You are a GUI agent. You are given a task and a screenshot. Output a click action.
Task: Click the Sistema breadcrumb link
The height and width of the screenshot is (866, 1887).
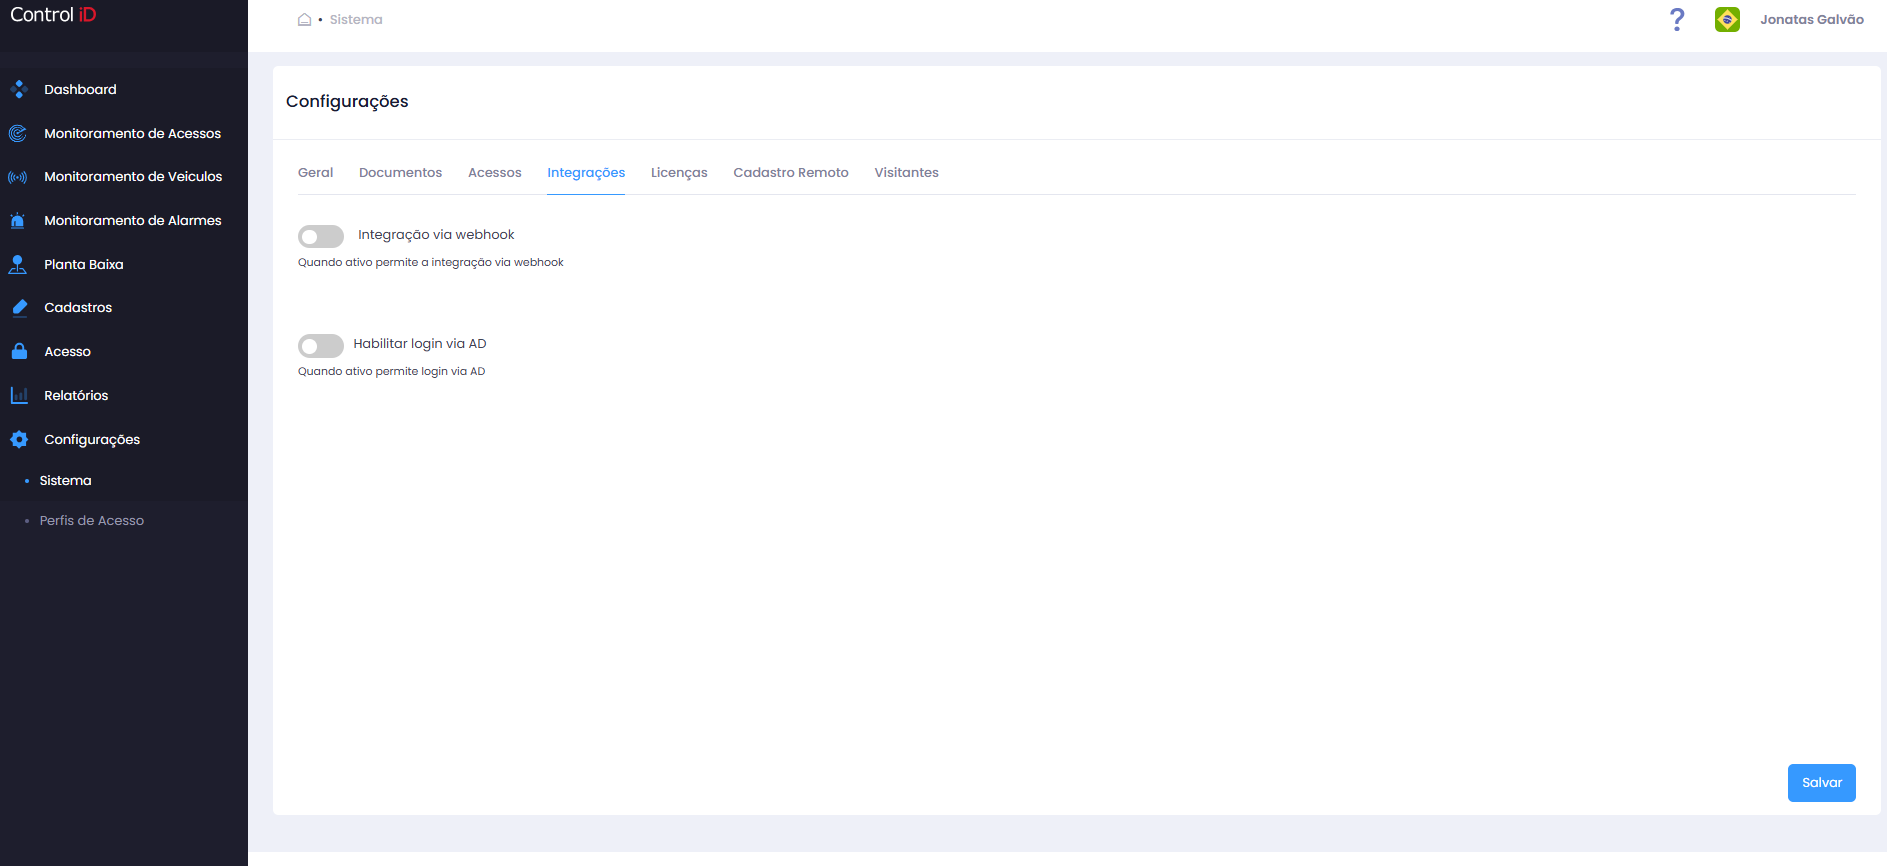tap(356, 19)
